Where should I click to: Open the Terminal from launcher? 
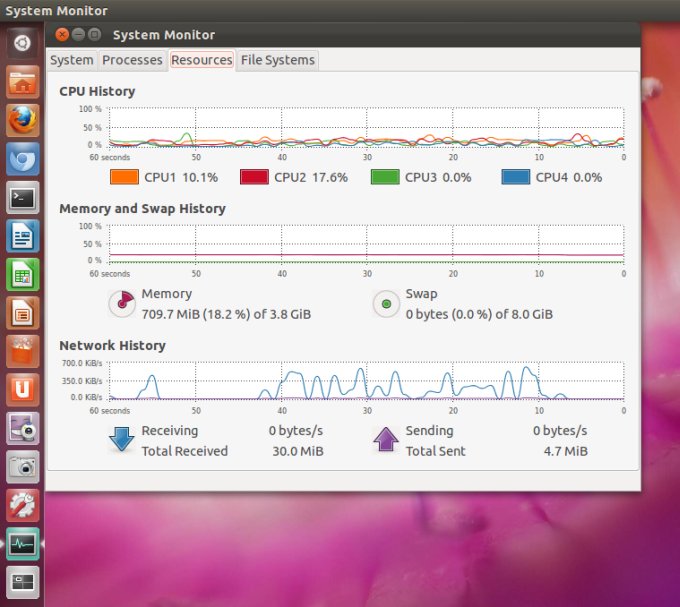[x=23, y=198]
